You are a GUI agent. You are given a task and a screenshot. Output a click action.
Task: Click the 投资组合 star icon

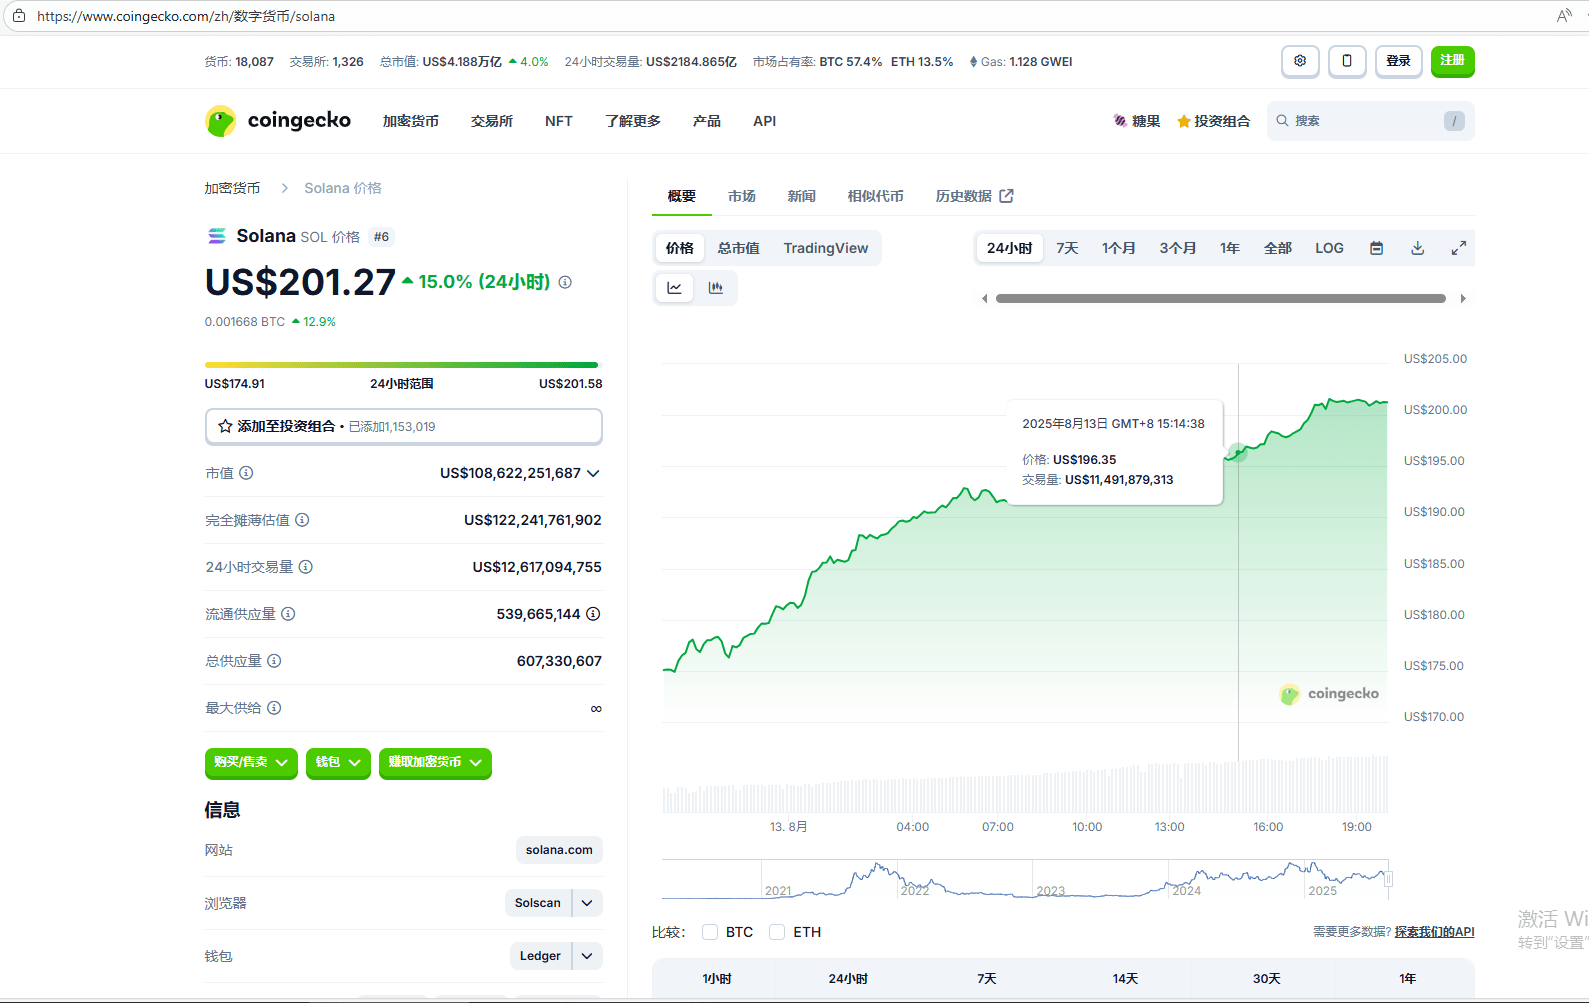click(x=1184, y=121)
